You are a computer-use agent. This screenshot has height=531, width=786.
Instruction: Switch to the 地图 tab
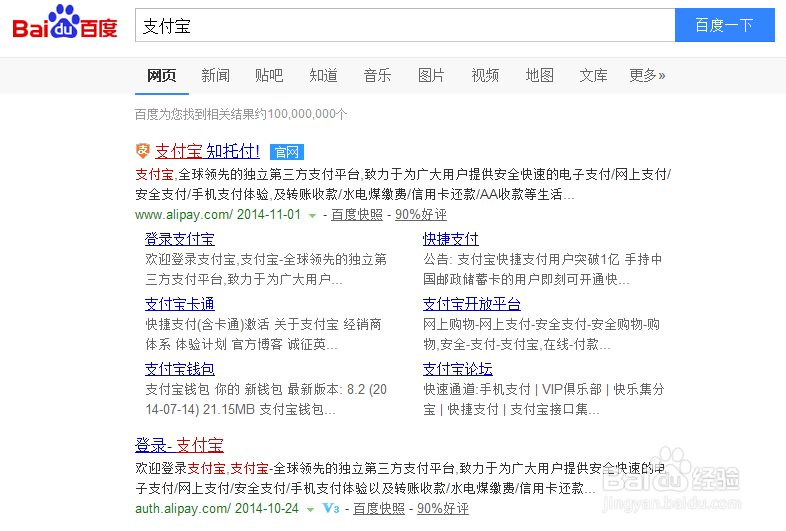click(x=539, y=75)
